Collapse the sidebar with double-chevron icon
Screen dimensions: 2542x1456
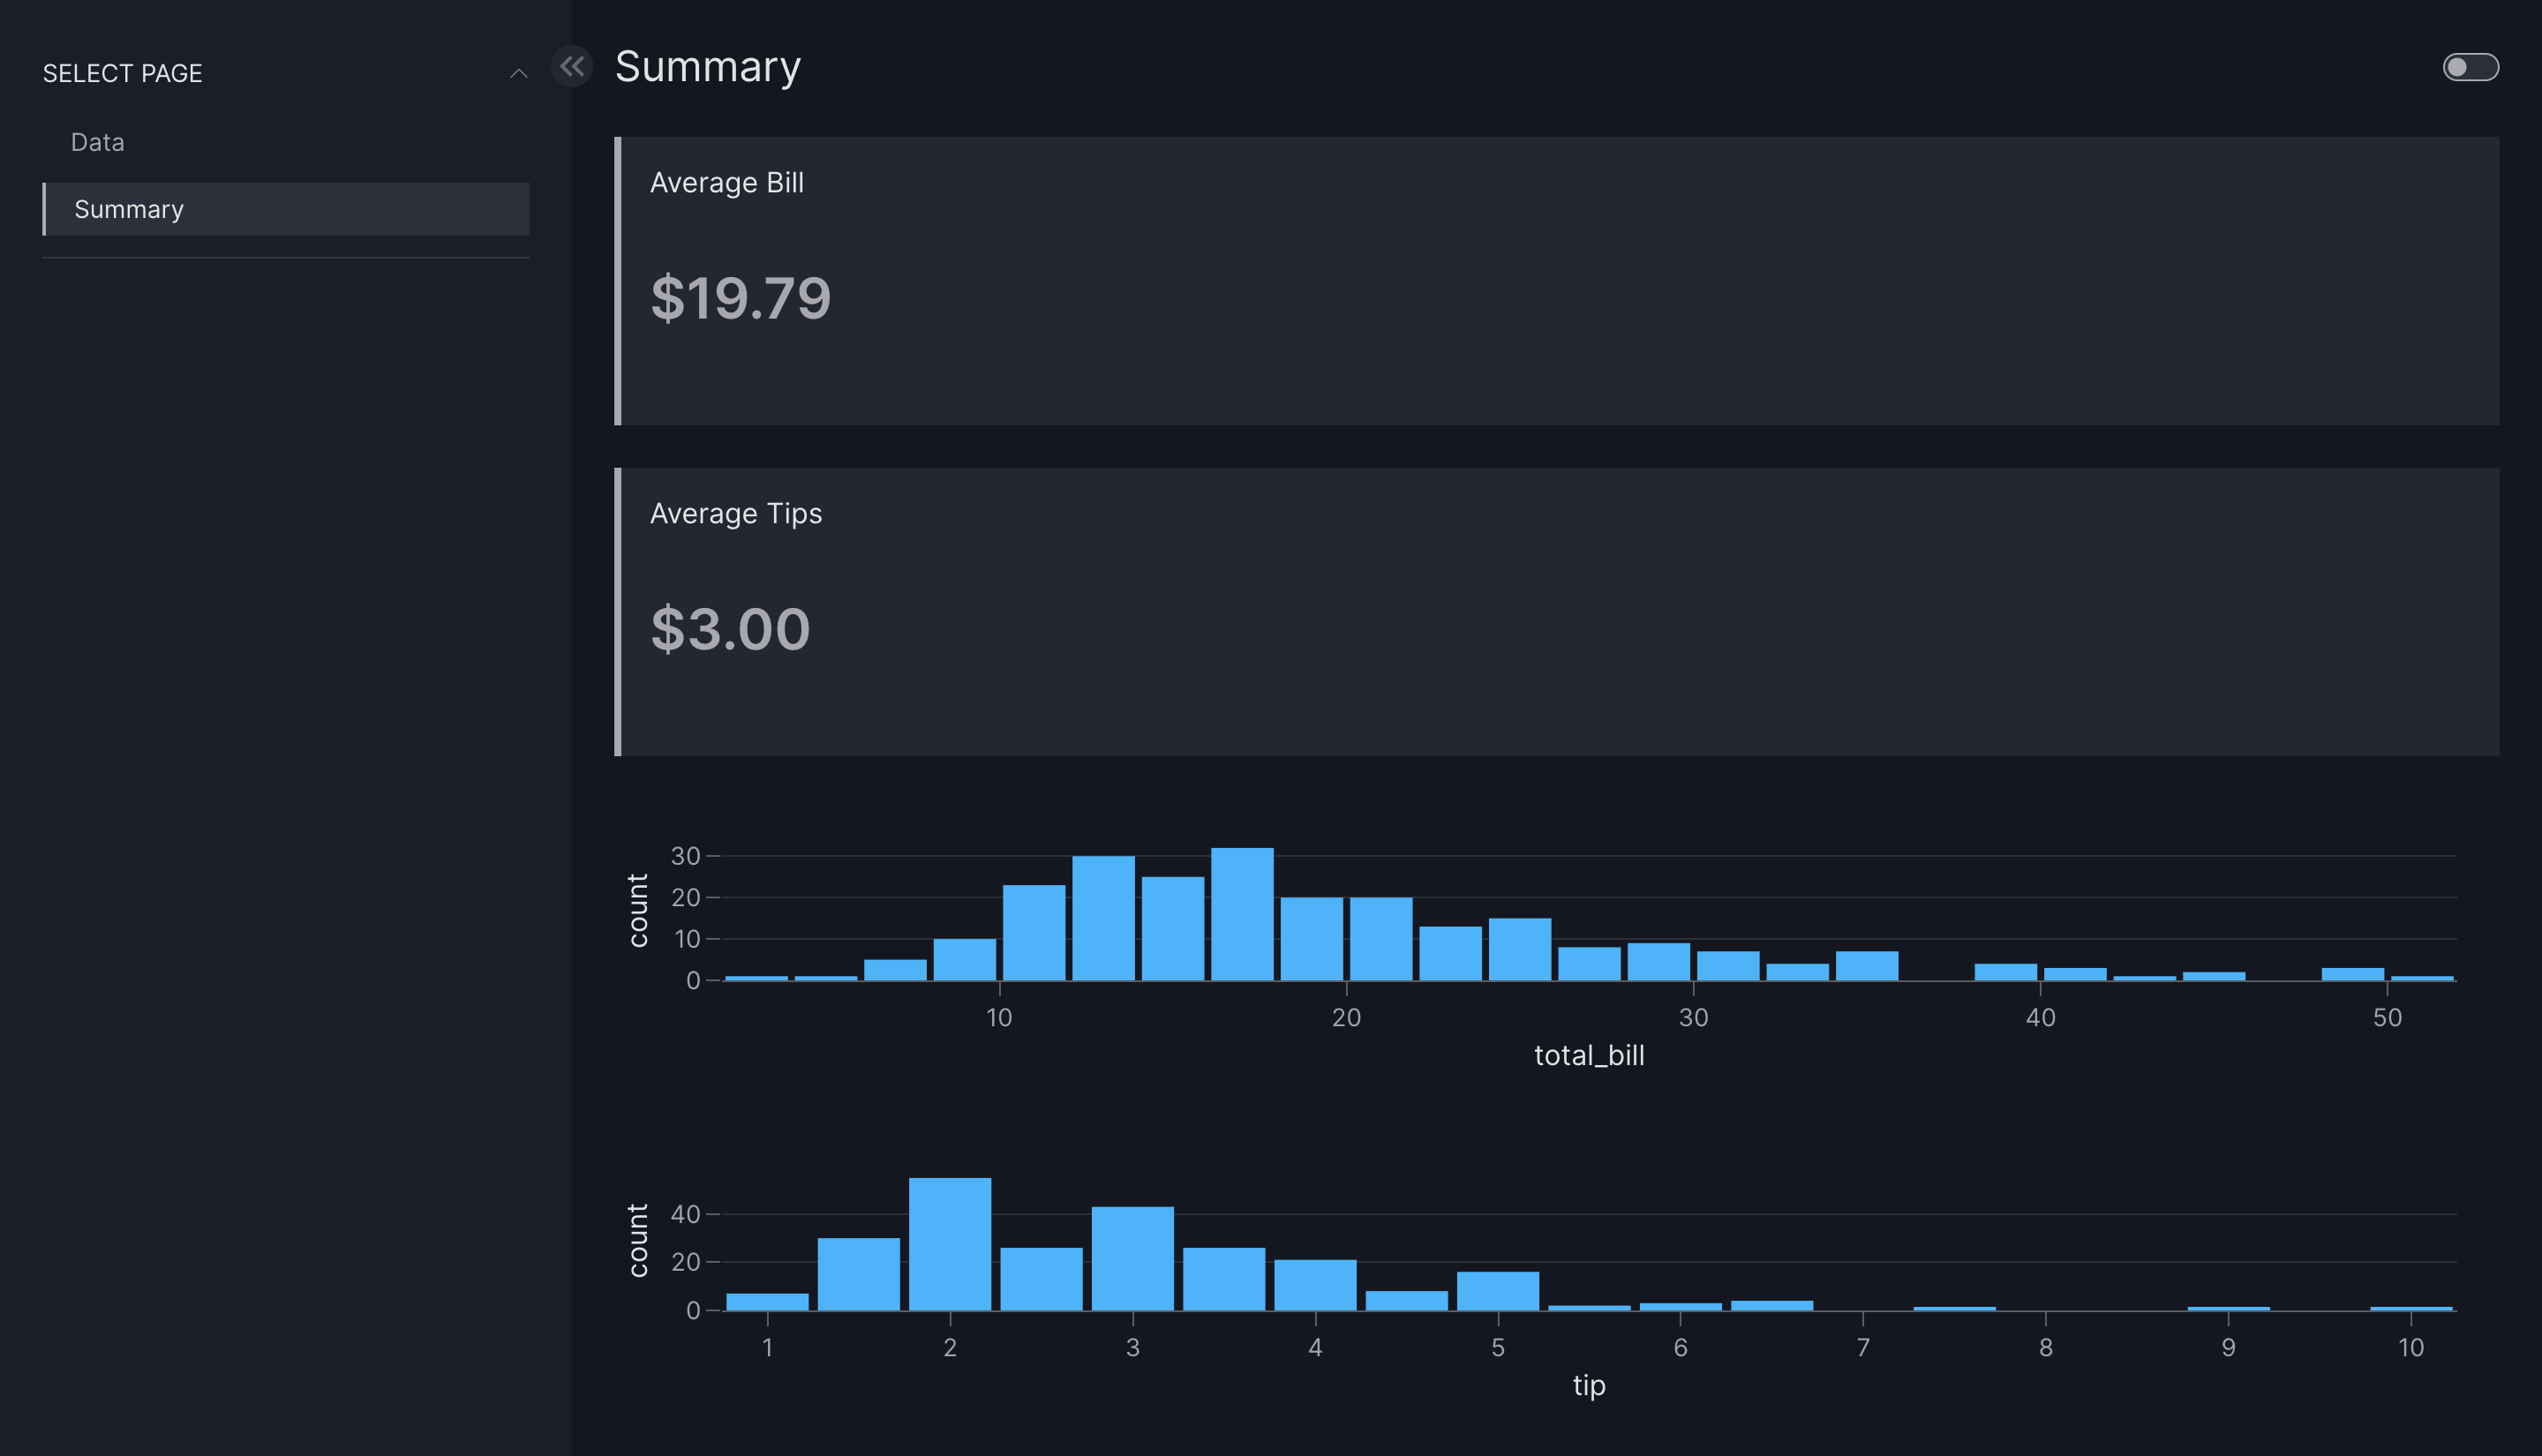click(x=572, y=67)
